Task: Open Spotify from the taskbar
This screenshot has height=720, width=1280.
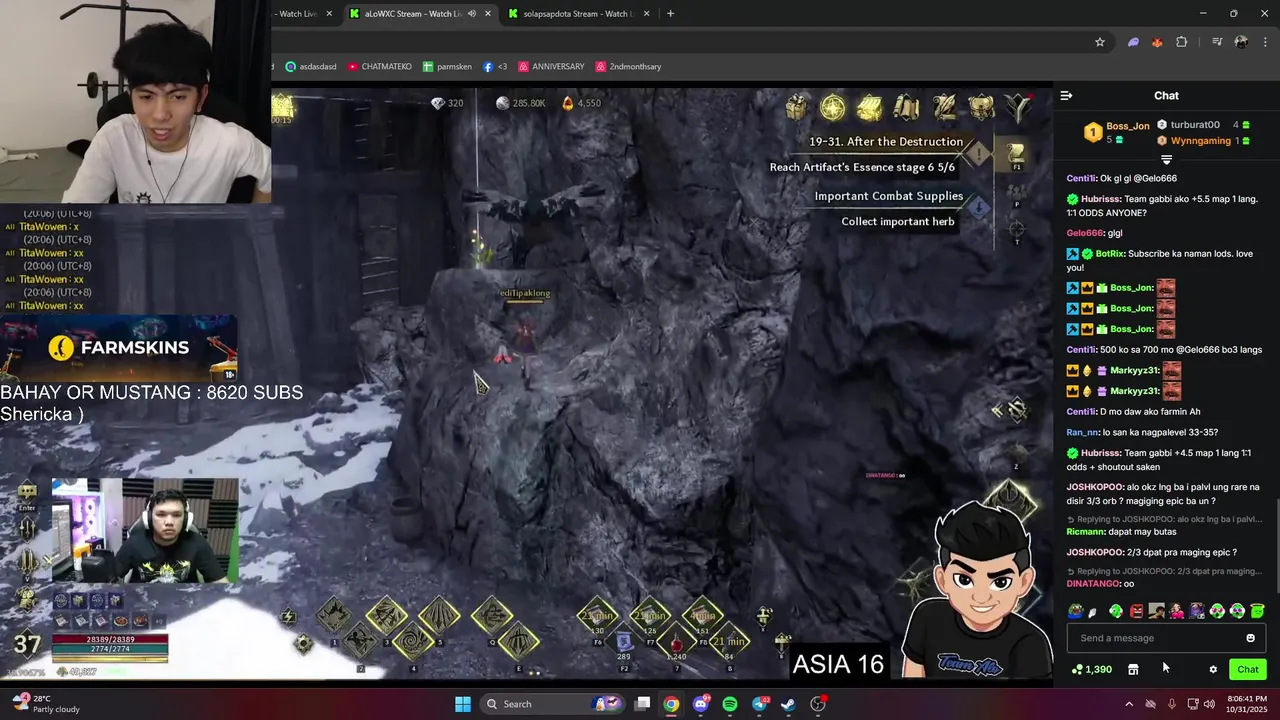Action: [730, 704]
